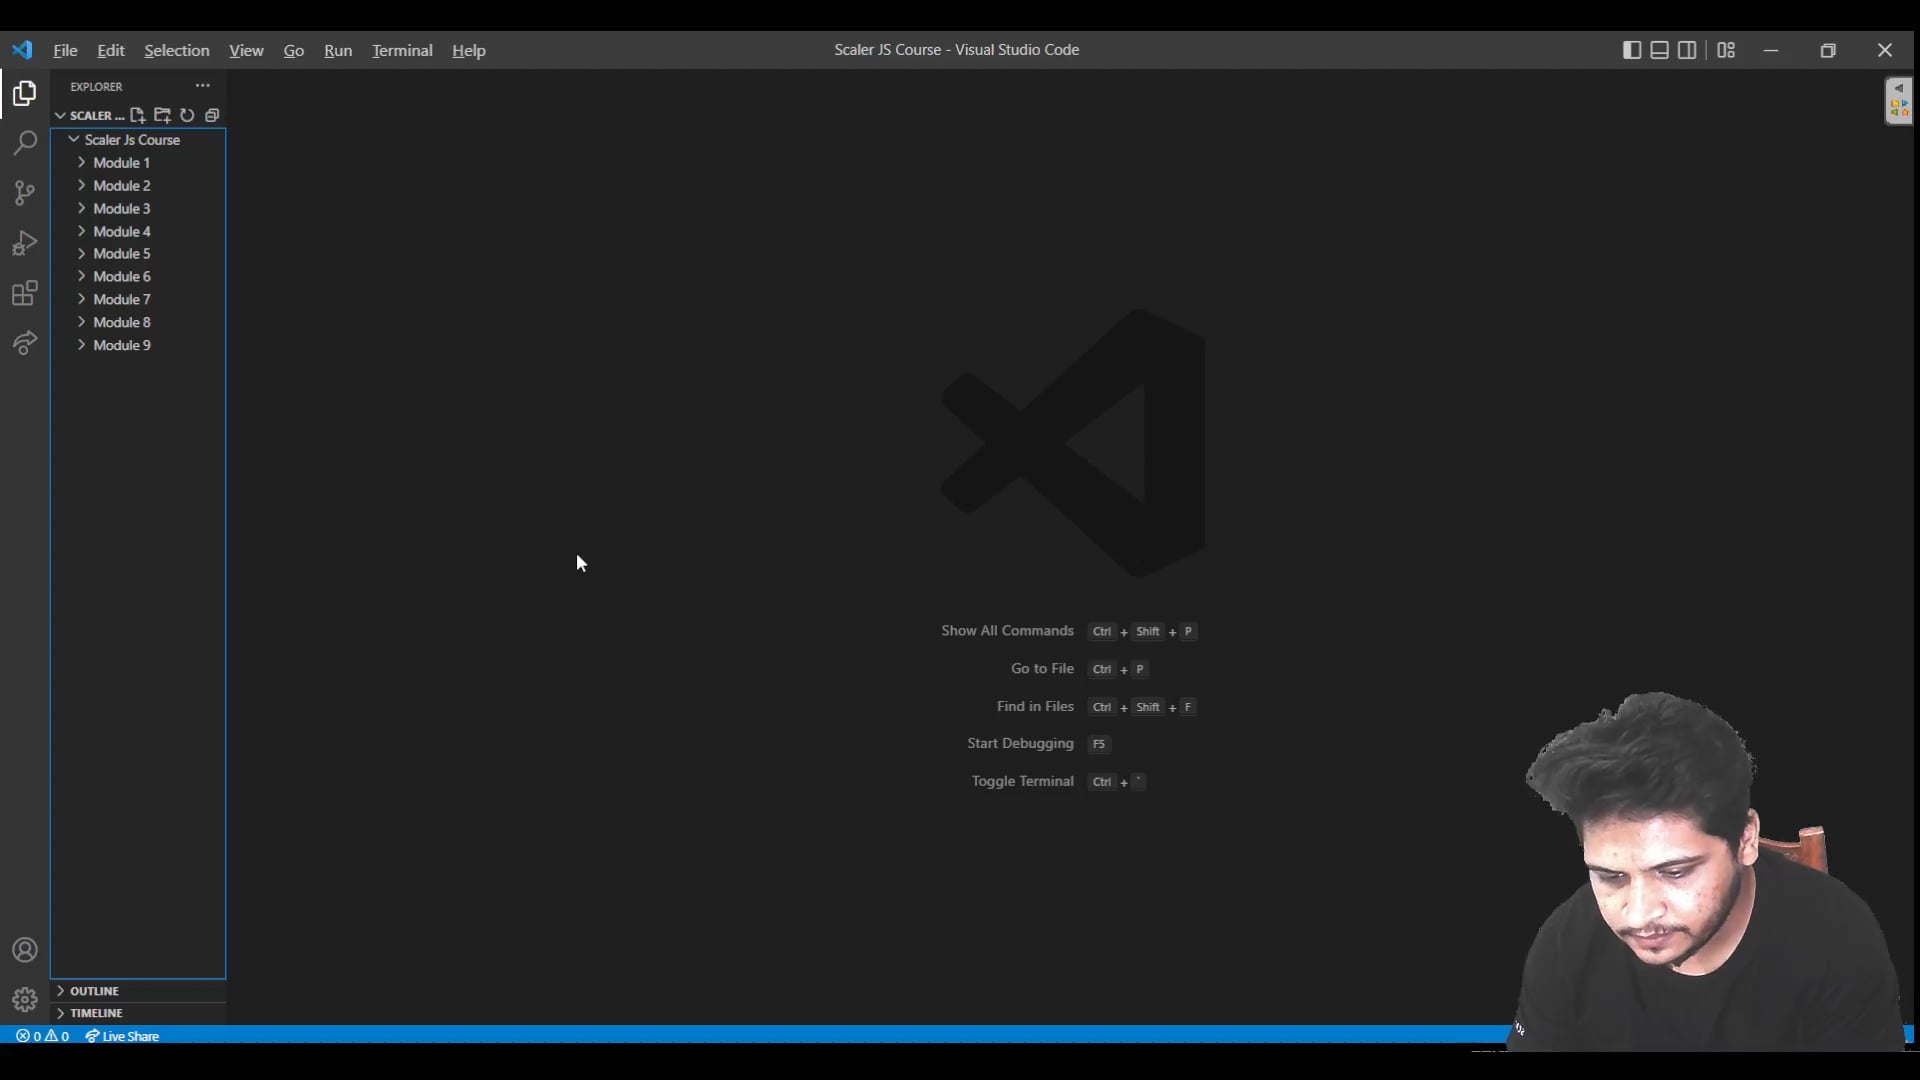Click the EXPLORER panel title
Screen dimensions: 1920x1080
coord(96,87)
